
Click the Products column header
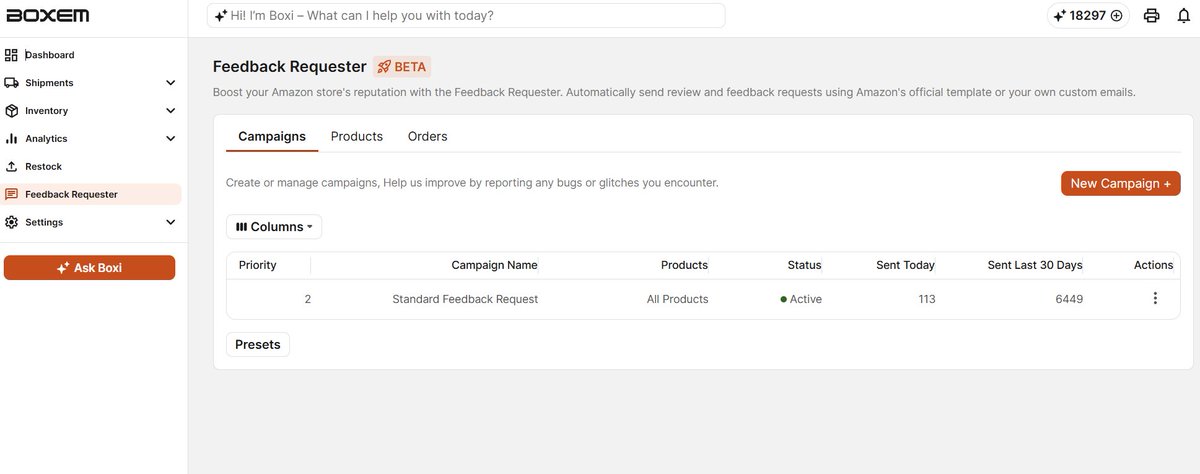coord(684,265)
